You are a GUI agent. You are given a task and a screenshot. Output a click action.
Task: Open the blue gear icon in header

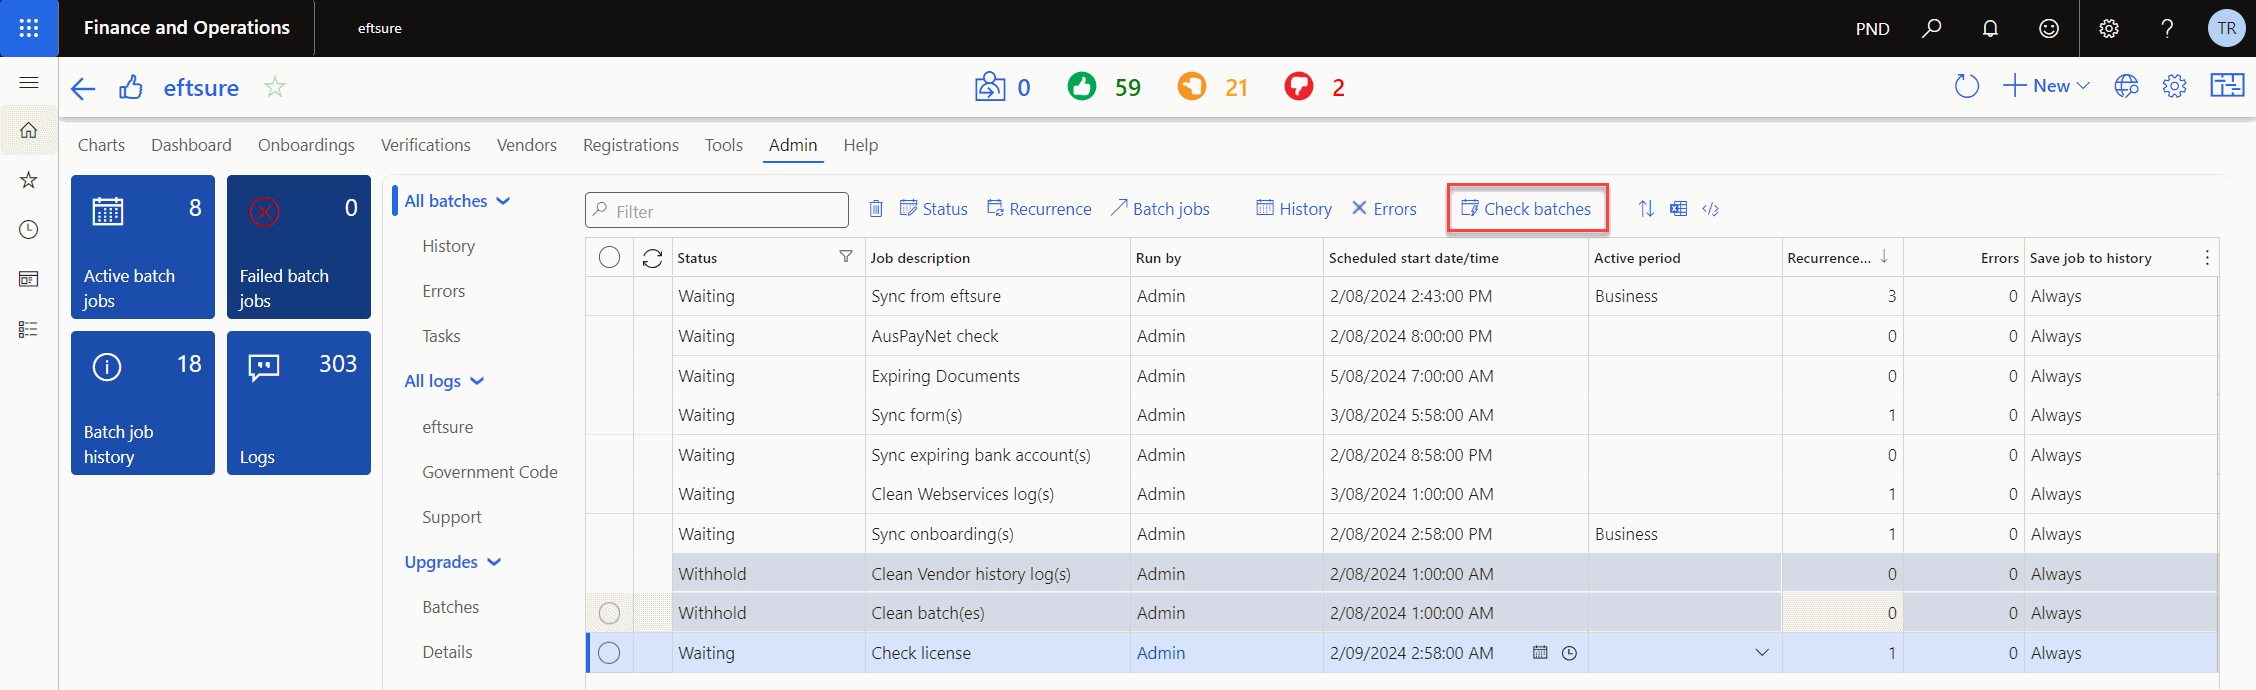click(x=2174, y=86)
